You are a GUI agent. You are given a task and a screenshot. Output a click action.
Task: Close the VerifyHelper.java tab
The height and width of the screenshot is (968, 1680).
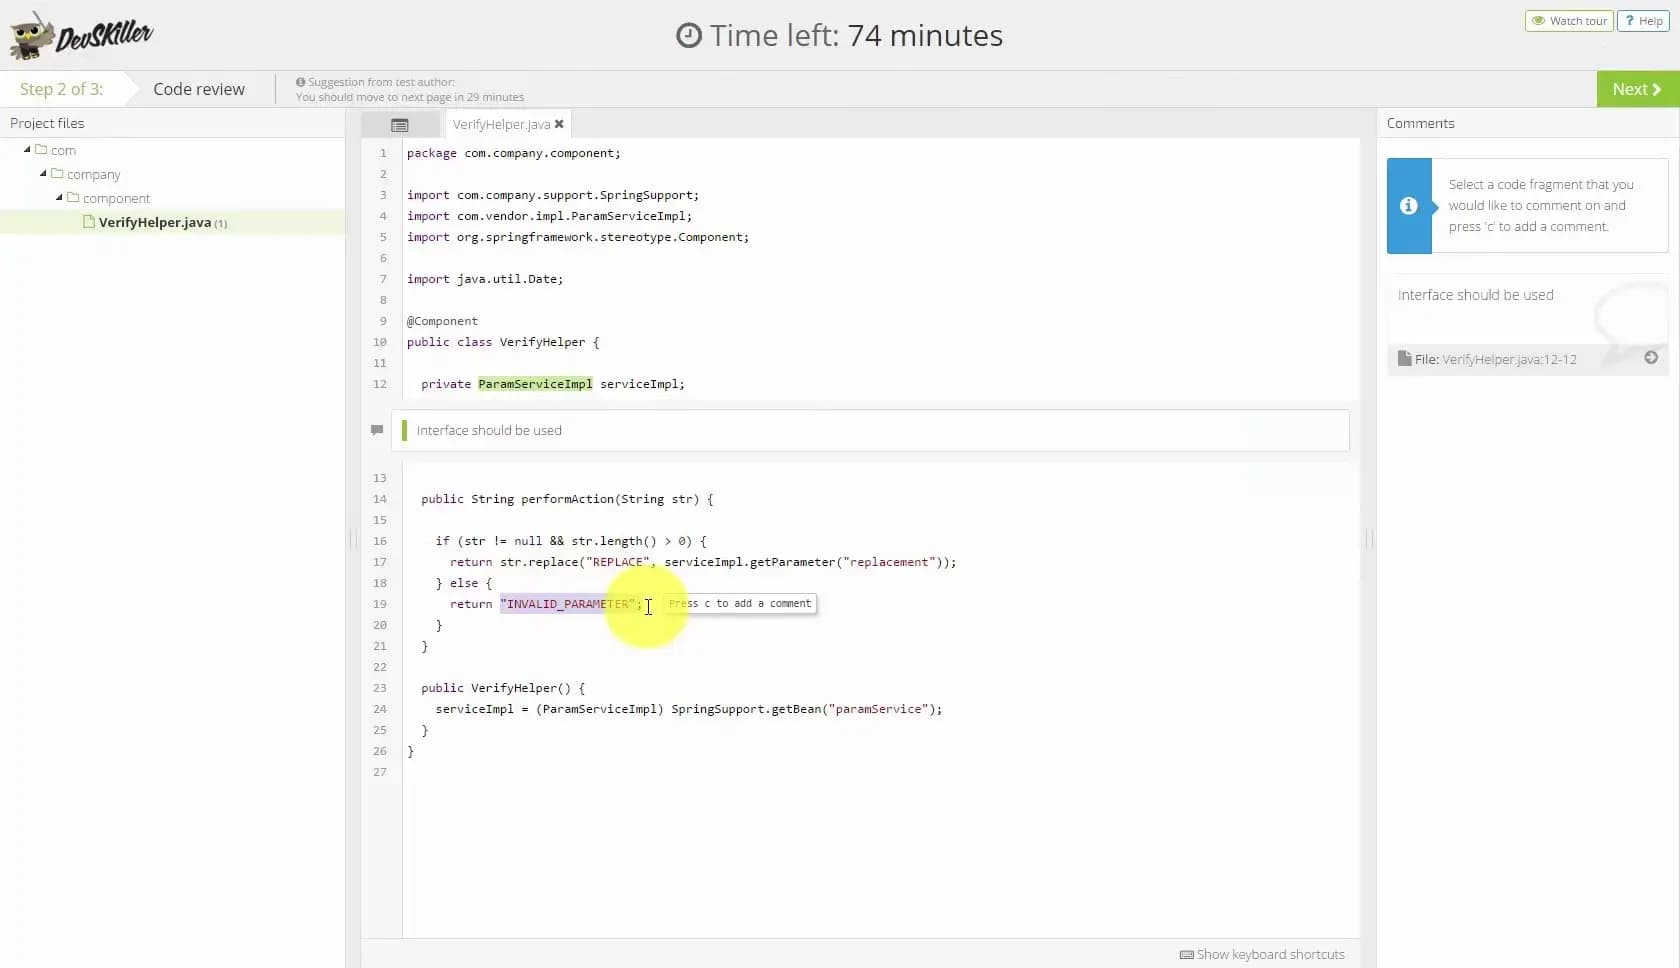559,124
